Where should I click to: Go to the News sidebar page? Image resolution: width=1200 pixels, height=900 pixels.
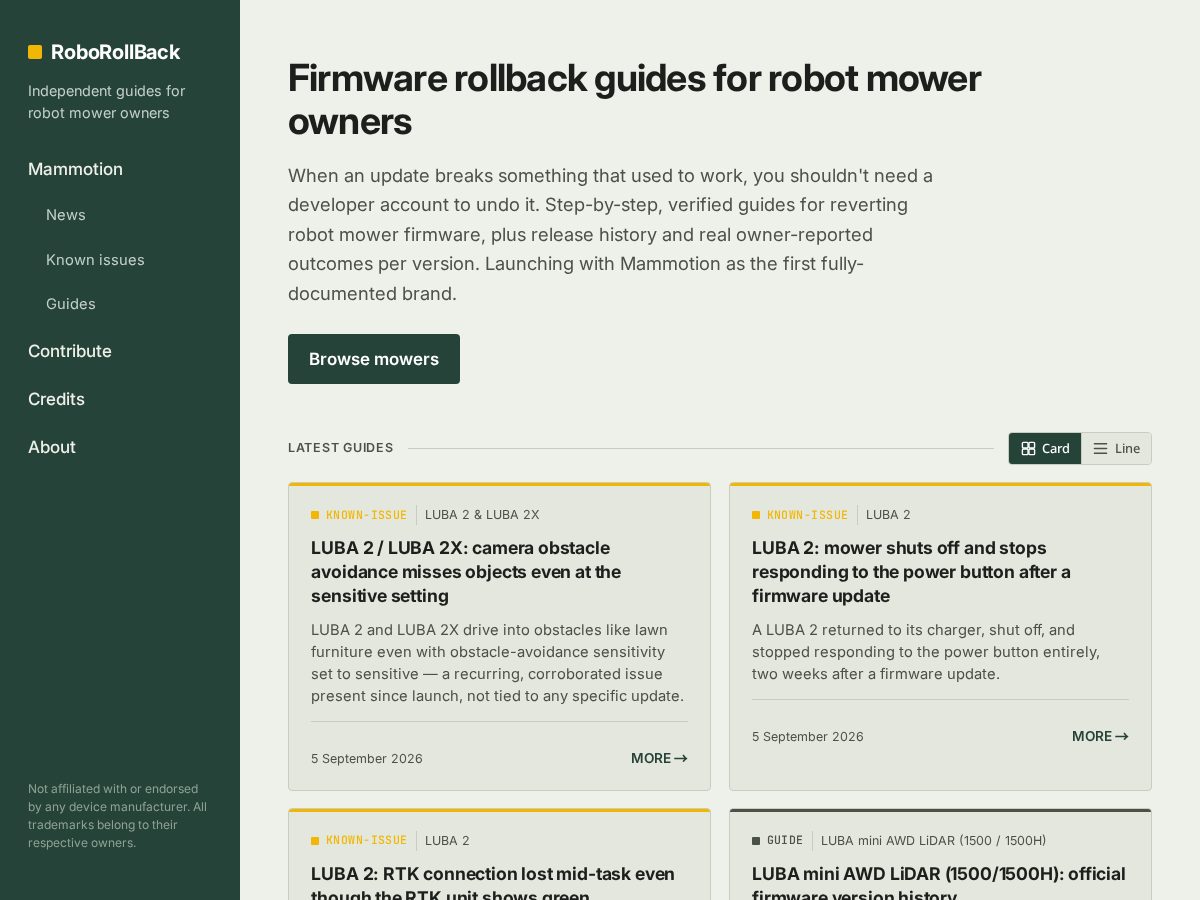[66, 215]
